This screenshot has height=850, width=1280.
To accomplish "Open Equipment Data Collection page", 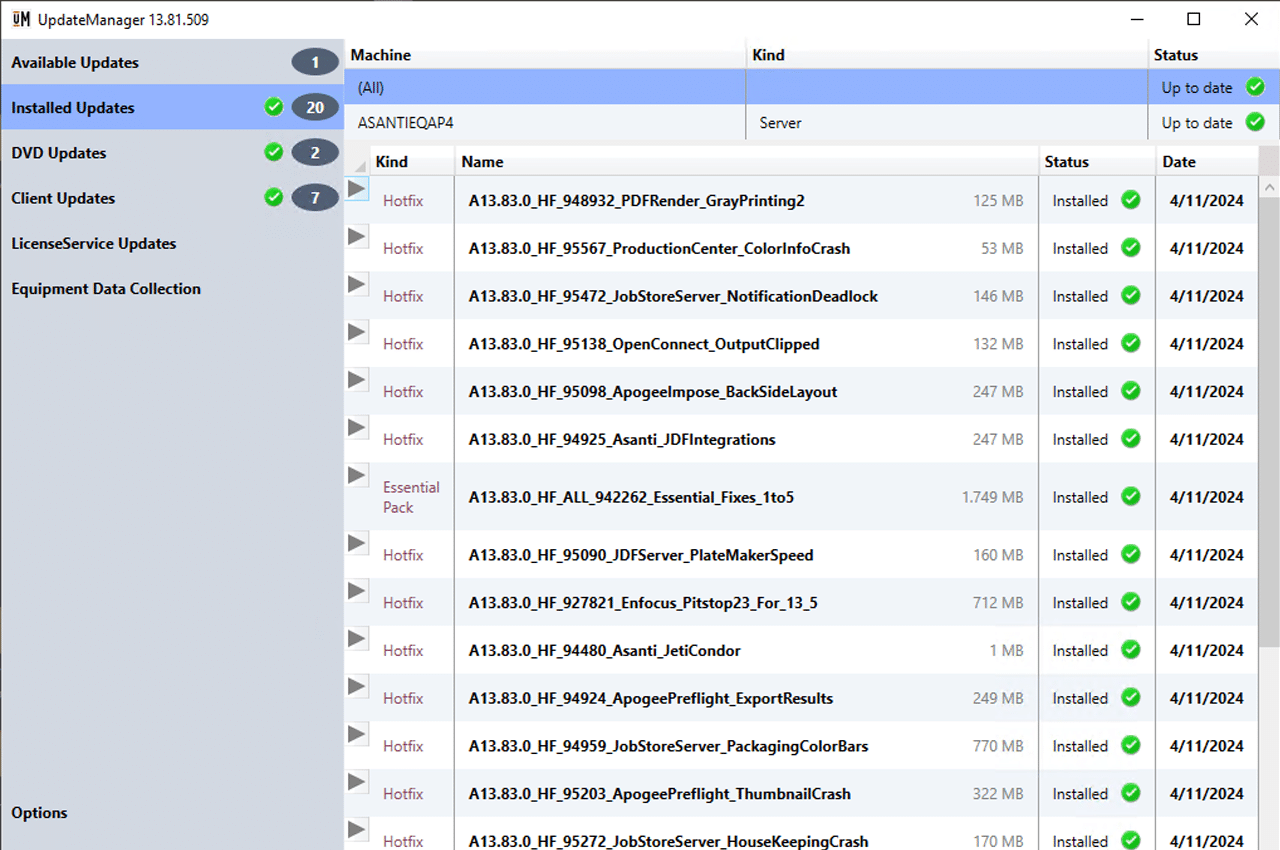I will (106, 288).
